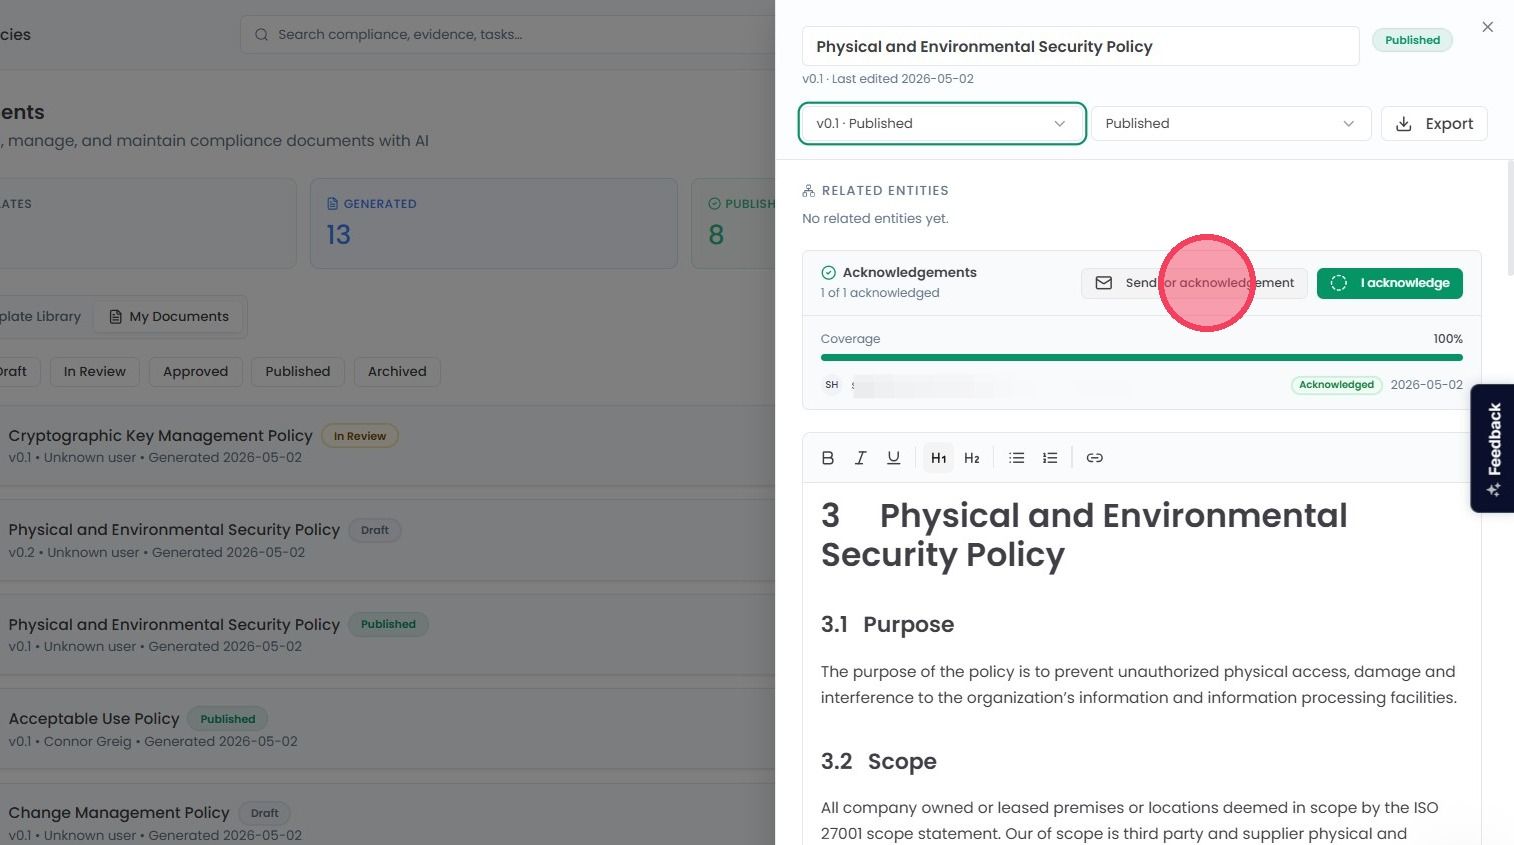Insert a hyperlink via link icon
This screenshot has width=1514, height=845.
click(x=1095, y=458)
